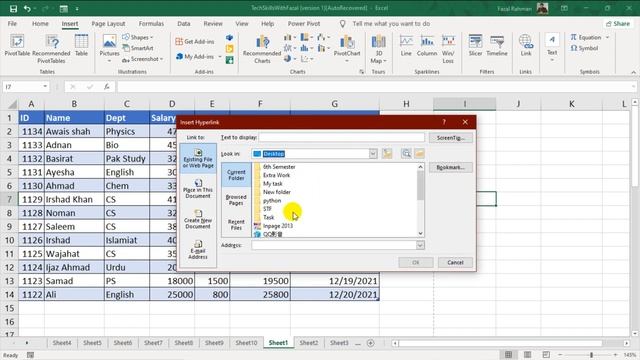This screenshot has width=640, height=360.
Task: Click Tell me what you want to do
Action: [391, 24]
